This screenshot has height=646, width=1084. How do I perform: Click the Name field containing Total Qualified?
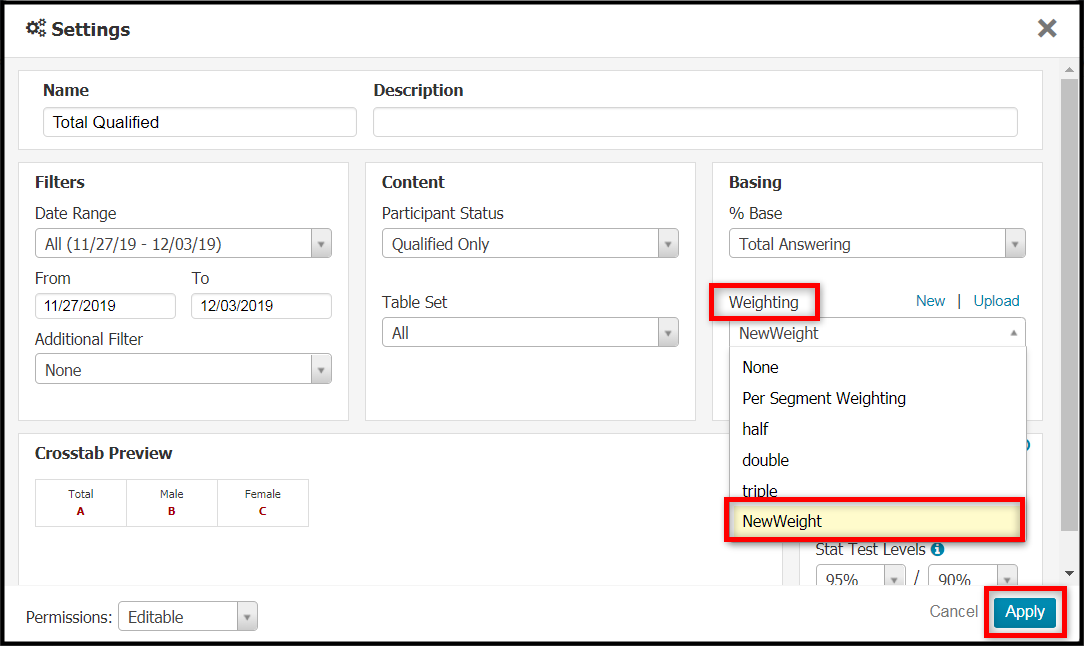pyautogui.click(x=200, y=122)
